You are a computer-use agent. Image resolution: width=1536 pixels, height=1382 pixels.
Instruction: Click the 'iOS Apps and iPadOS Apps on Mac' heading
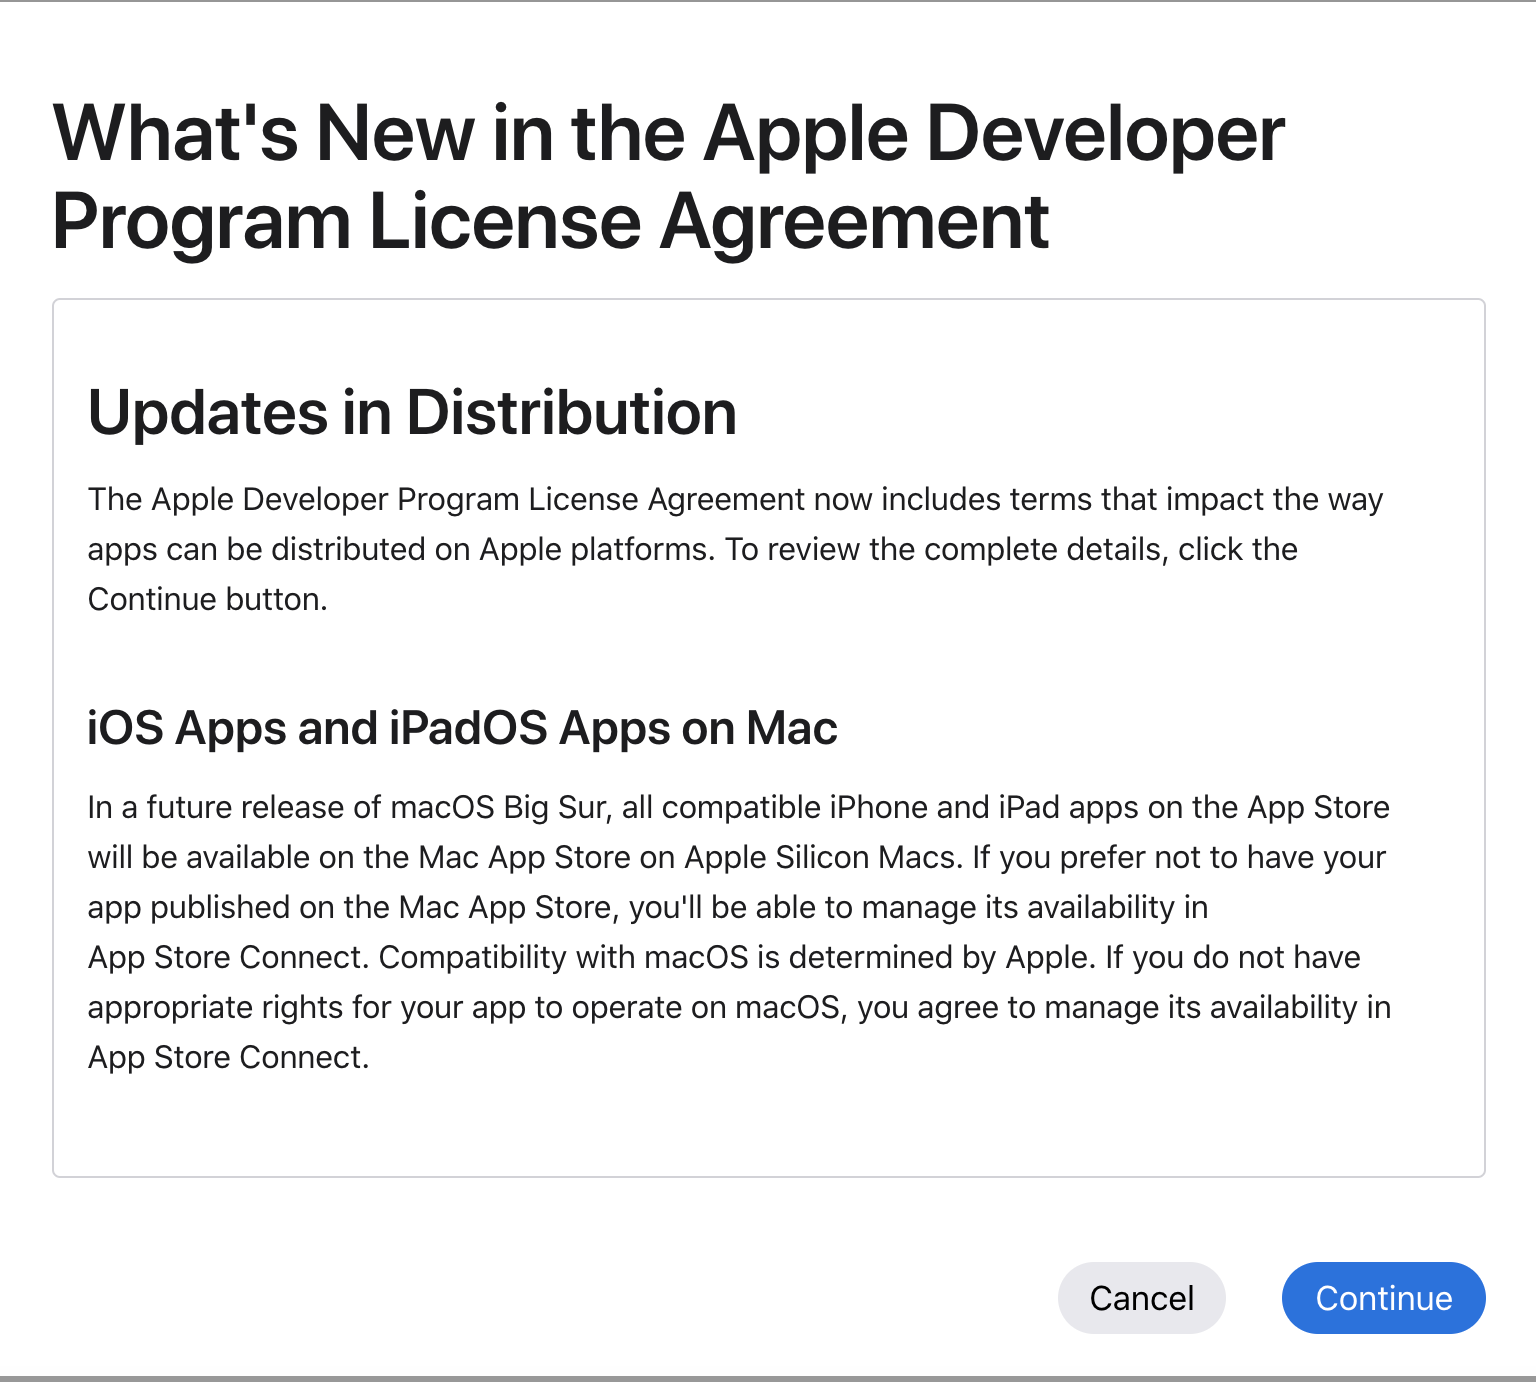click(462, 727)
